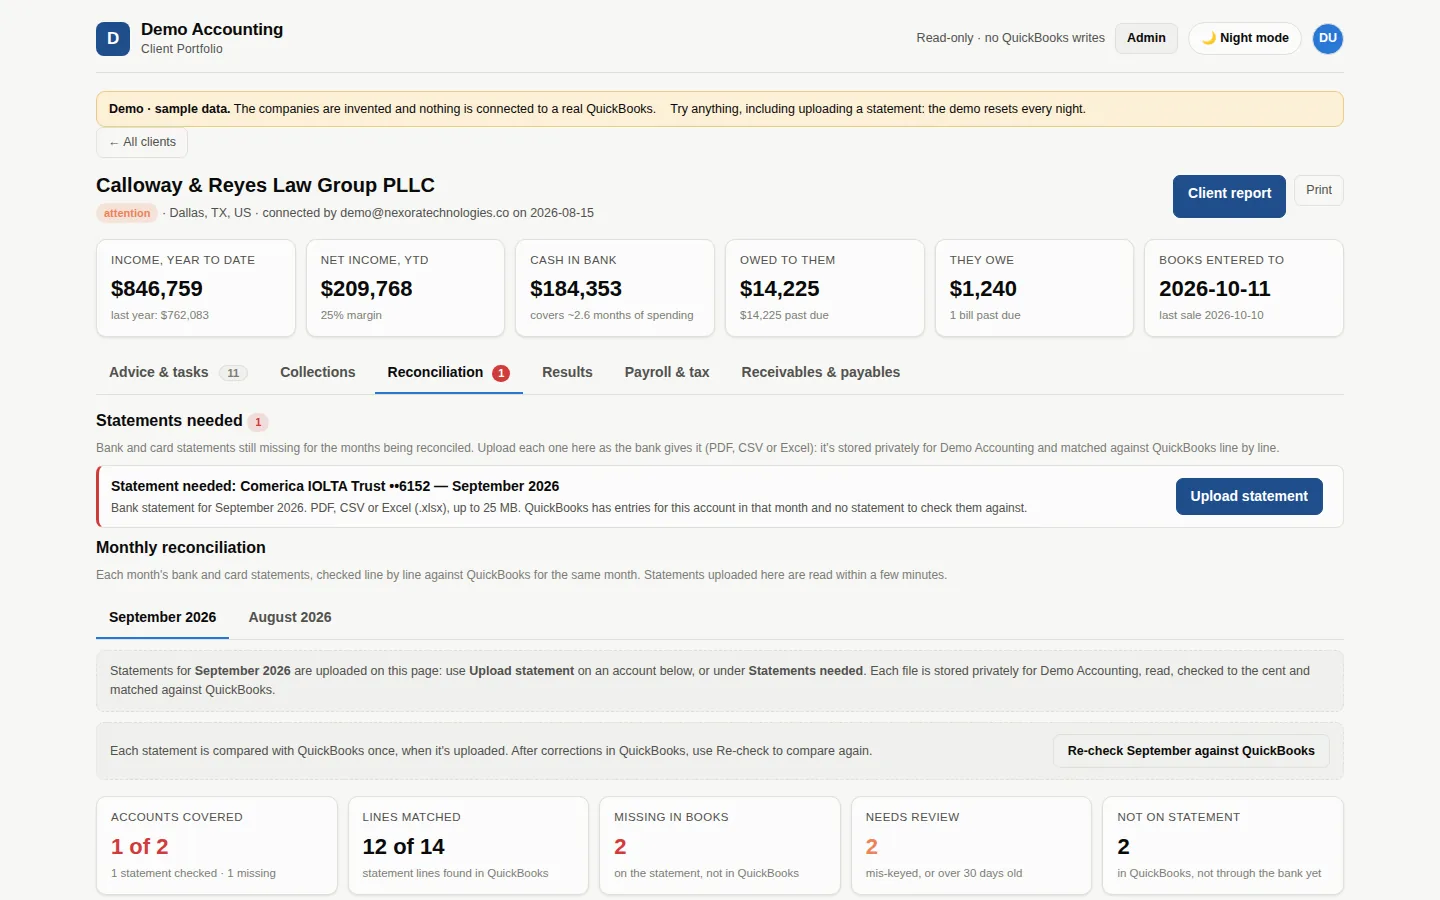Toggle Night mode
Image resolution: width=1440 pixels, height=900 pixels.
tap(1245, 38)
